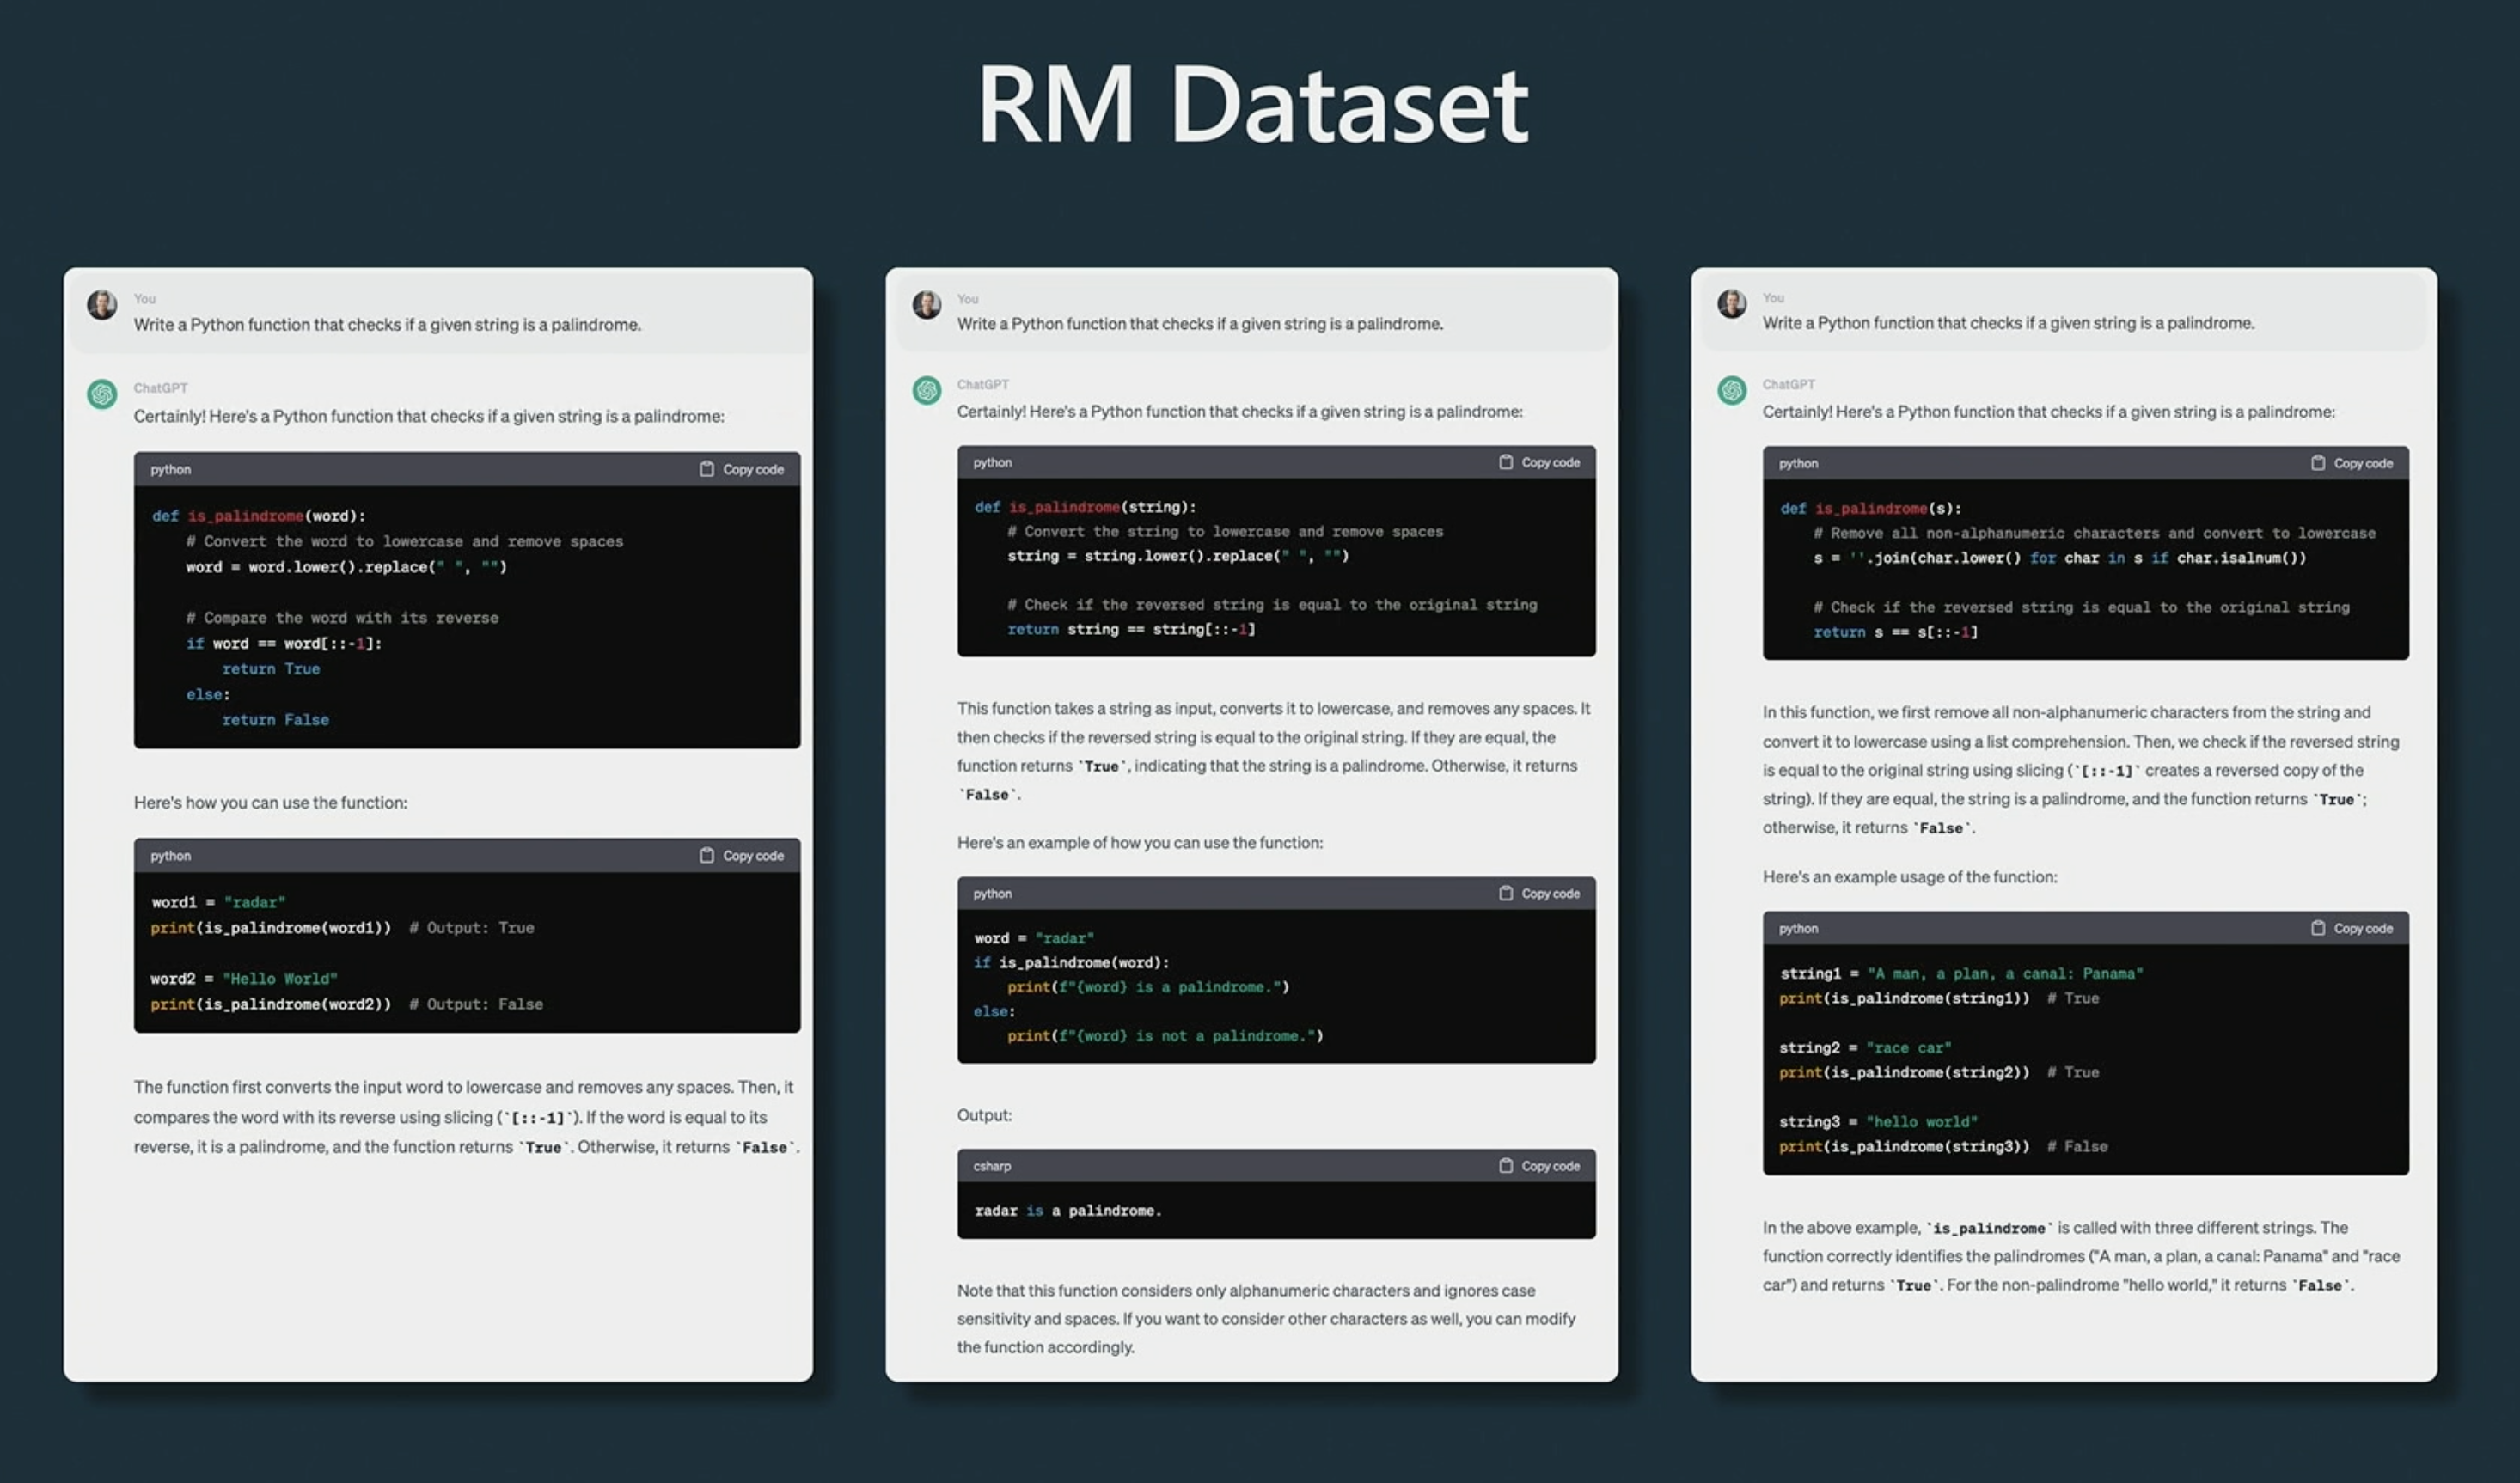This screenshot has width=2520, height=1483.
Task: Click the 'Output:' label in middle panel
Action: pos(984,1115)
